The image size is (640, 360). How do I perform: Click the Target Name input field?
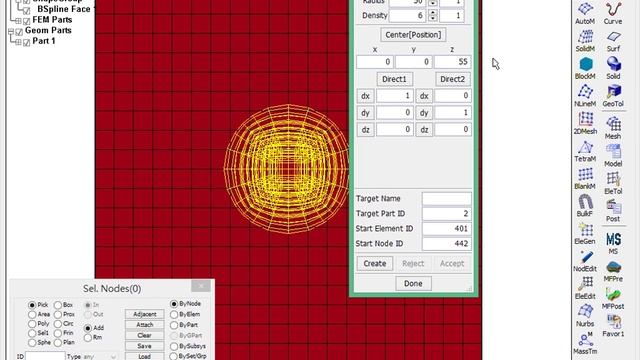click(x=447, y=199)
